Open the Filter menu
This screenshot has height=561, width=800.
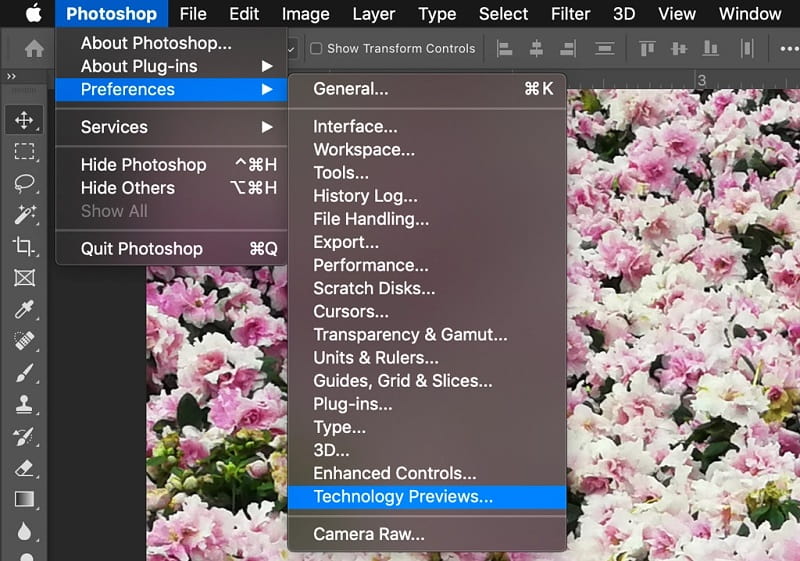pos(570,14)
